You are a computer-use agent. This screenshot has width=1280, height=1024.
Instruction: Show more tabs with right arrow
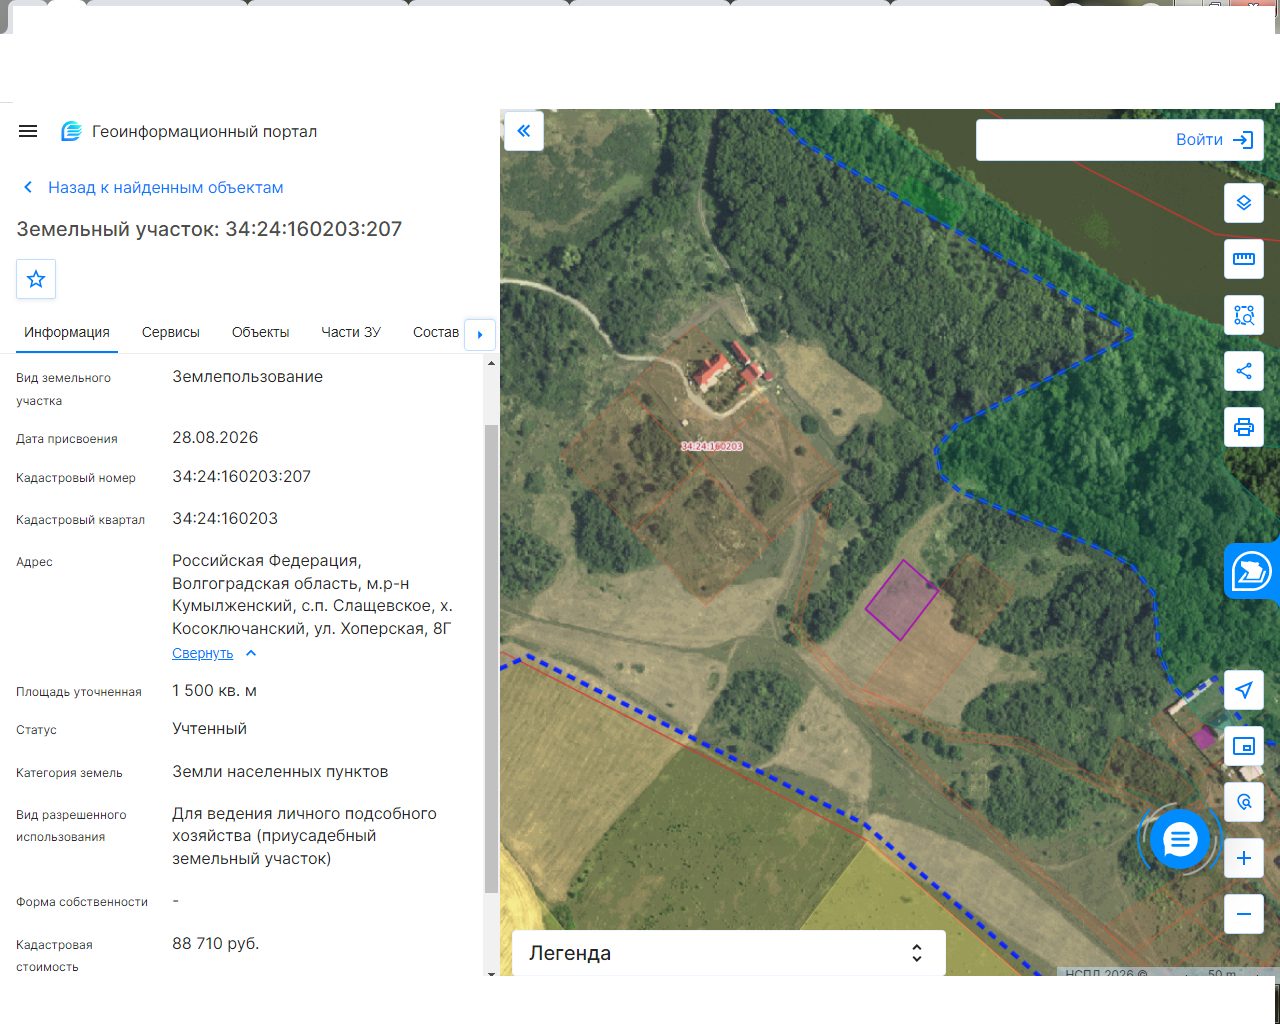[x=480, y=334]
